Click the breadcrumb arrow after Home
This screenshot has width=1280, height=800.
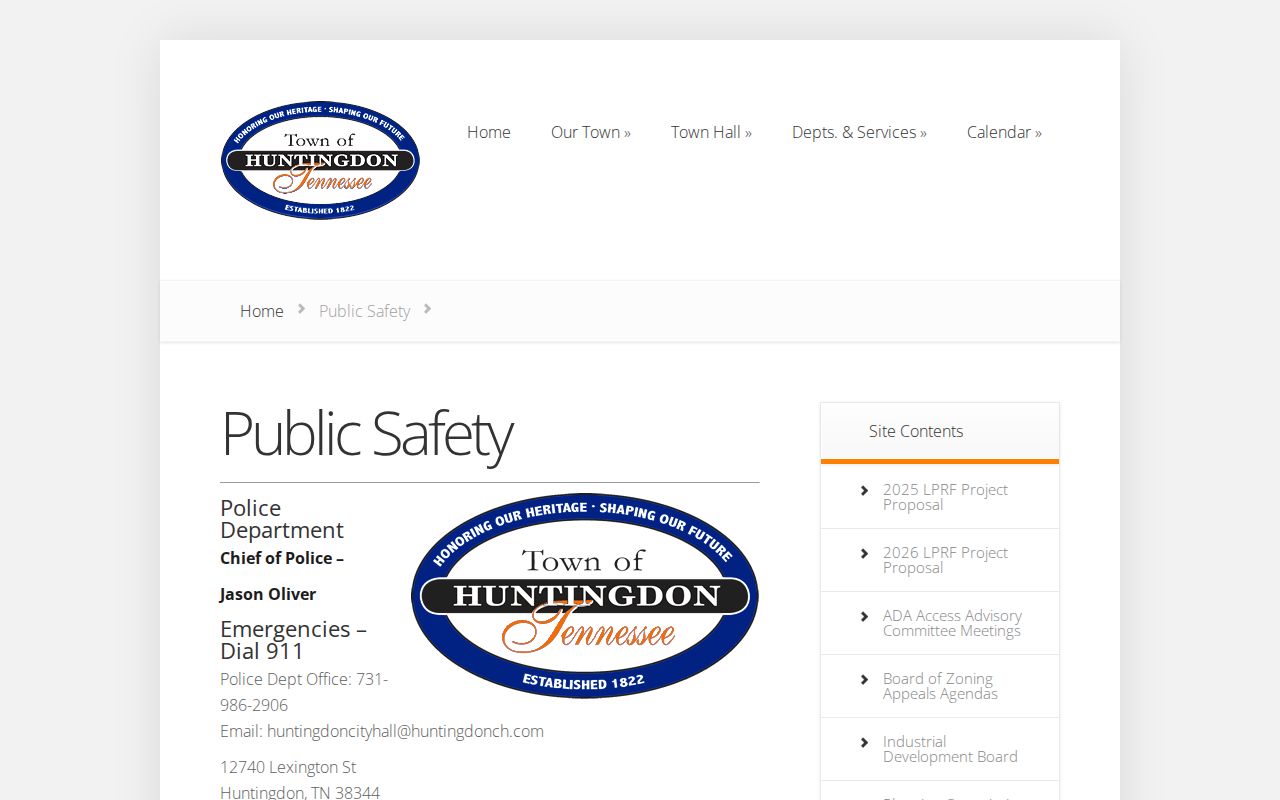[301, 309]
